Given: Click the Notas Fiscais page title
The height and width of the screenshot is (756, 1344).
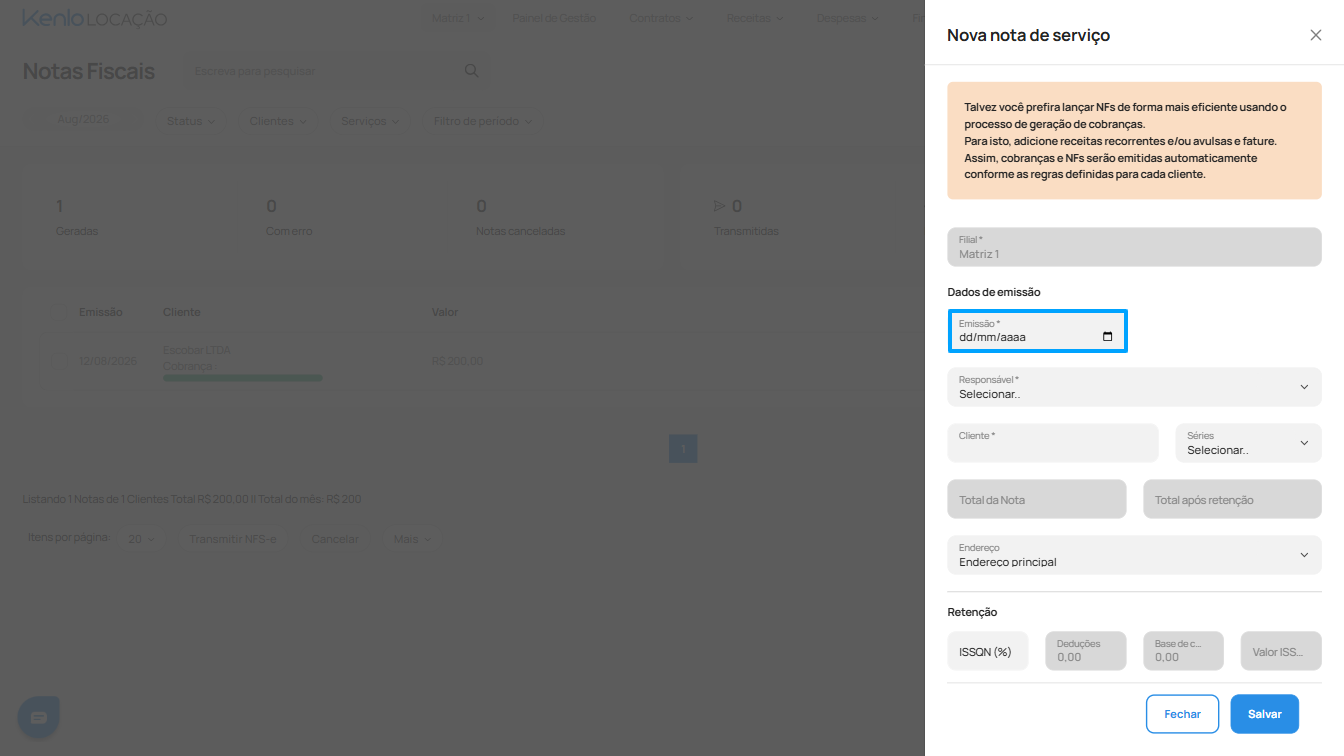Looking at the screenshot, I should pyautogui.click(x=88, y=71).
